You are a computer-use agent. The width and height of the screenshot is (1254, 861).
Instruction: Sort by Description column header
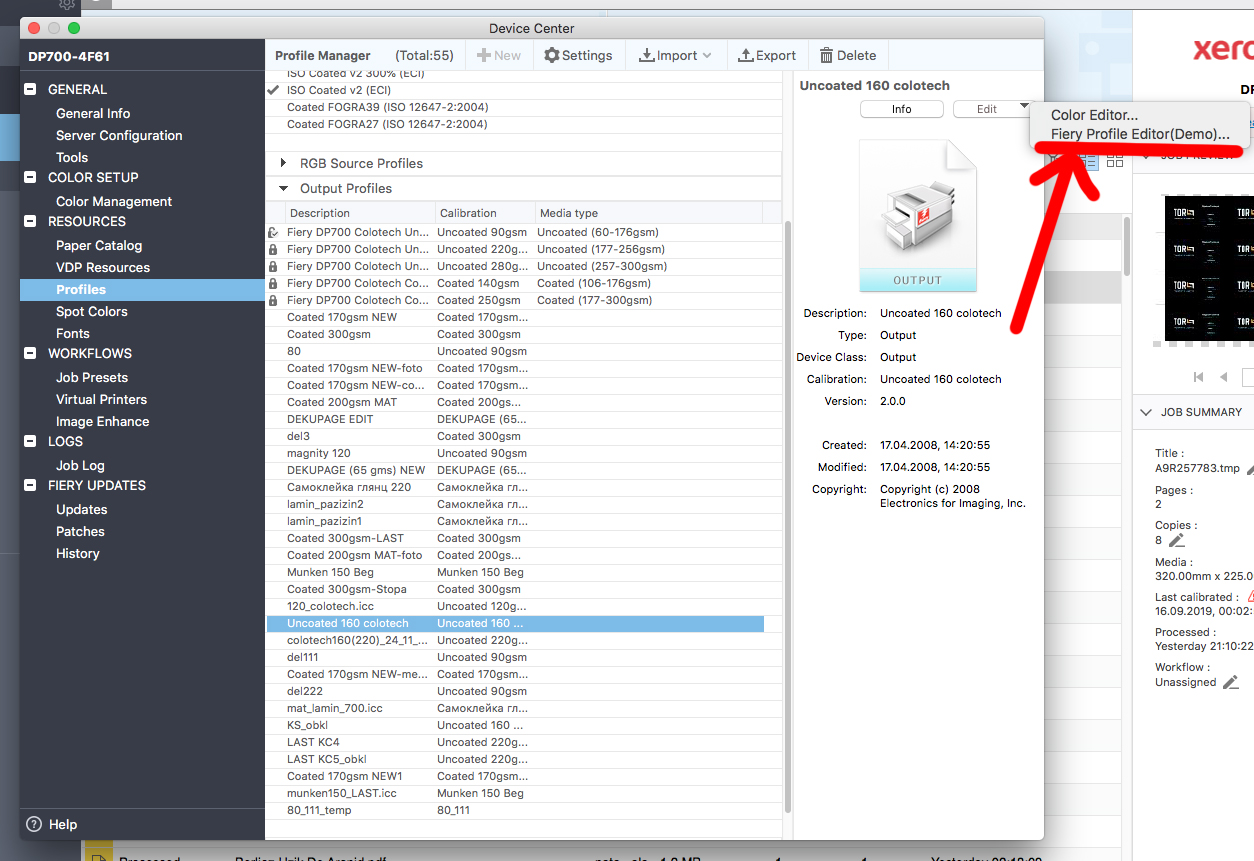[360, 213]
